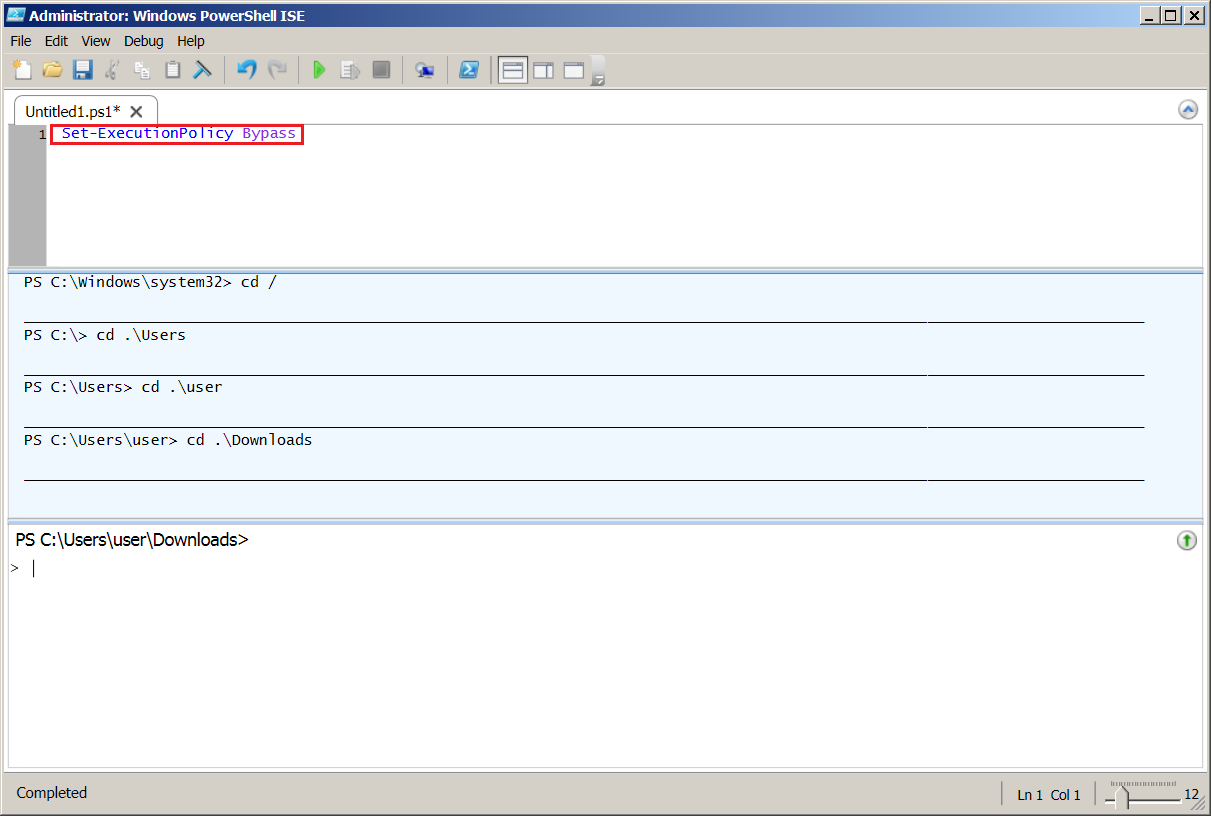
Task: Select the Untitled1.ps1 tab
Action: pos(72,111)
